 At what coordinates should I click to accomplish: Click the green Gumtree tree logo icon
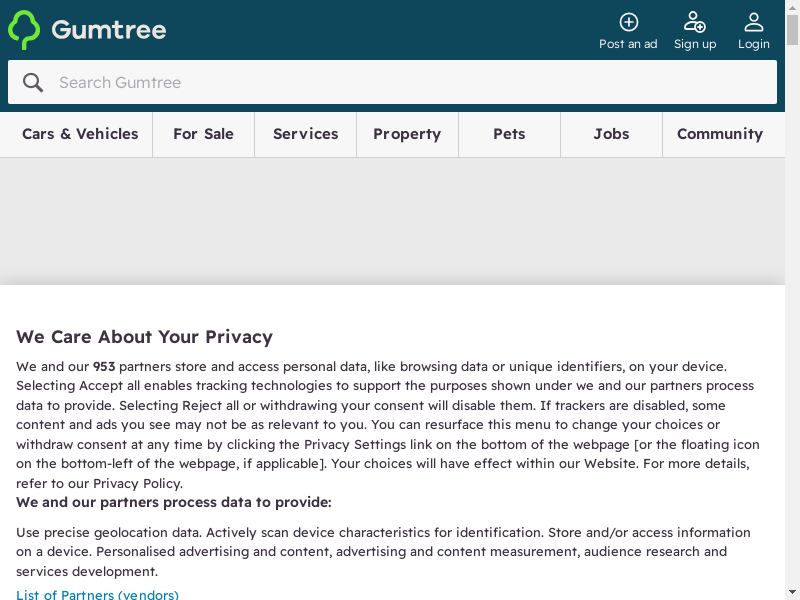click(x=24, y=30)
